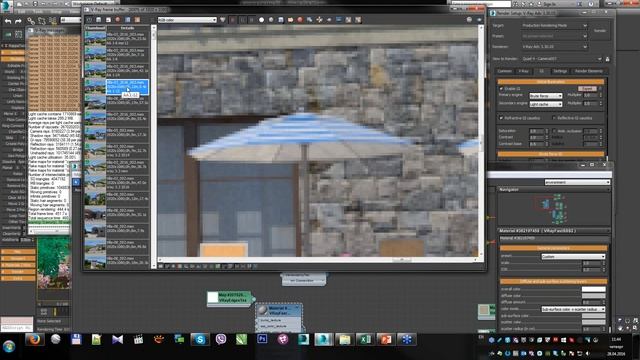The image size is (640, 360).
Task: Open Excel from the taskbar
Action: click(365, 339)
